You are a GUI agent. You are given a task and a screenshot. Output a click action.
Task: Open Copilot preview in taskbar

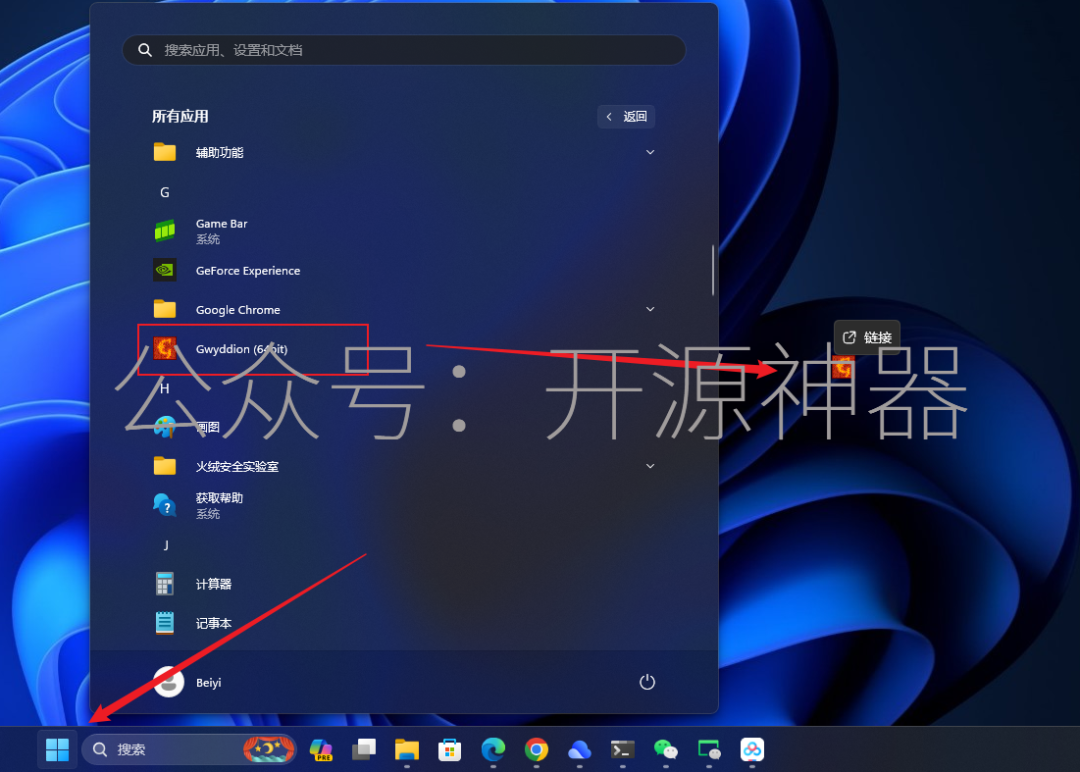coord(321,749)
